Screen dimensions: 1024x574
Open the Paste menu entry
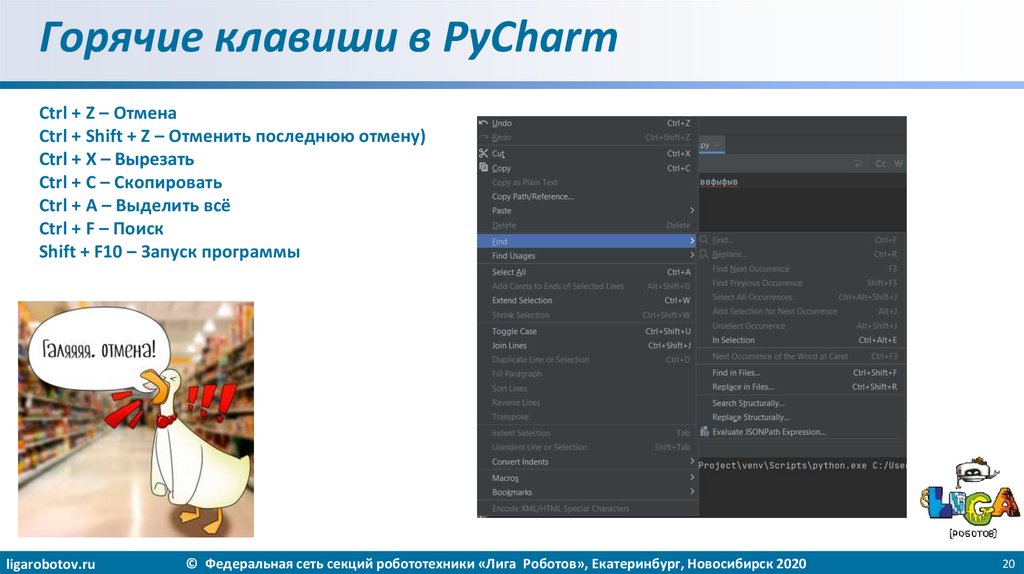tap(587, 210)
